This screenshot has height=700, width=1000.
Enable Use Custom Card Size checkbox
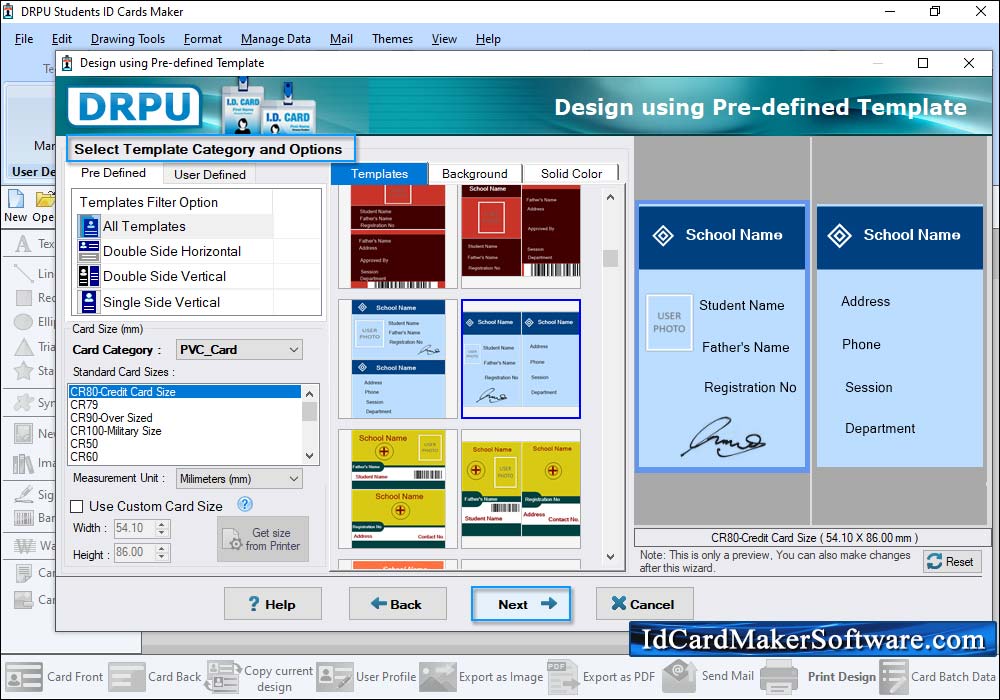(x=77, y=506)
